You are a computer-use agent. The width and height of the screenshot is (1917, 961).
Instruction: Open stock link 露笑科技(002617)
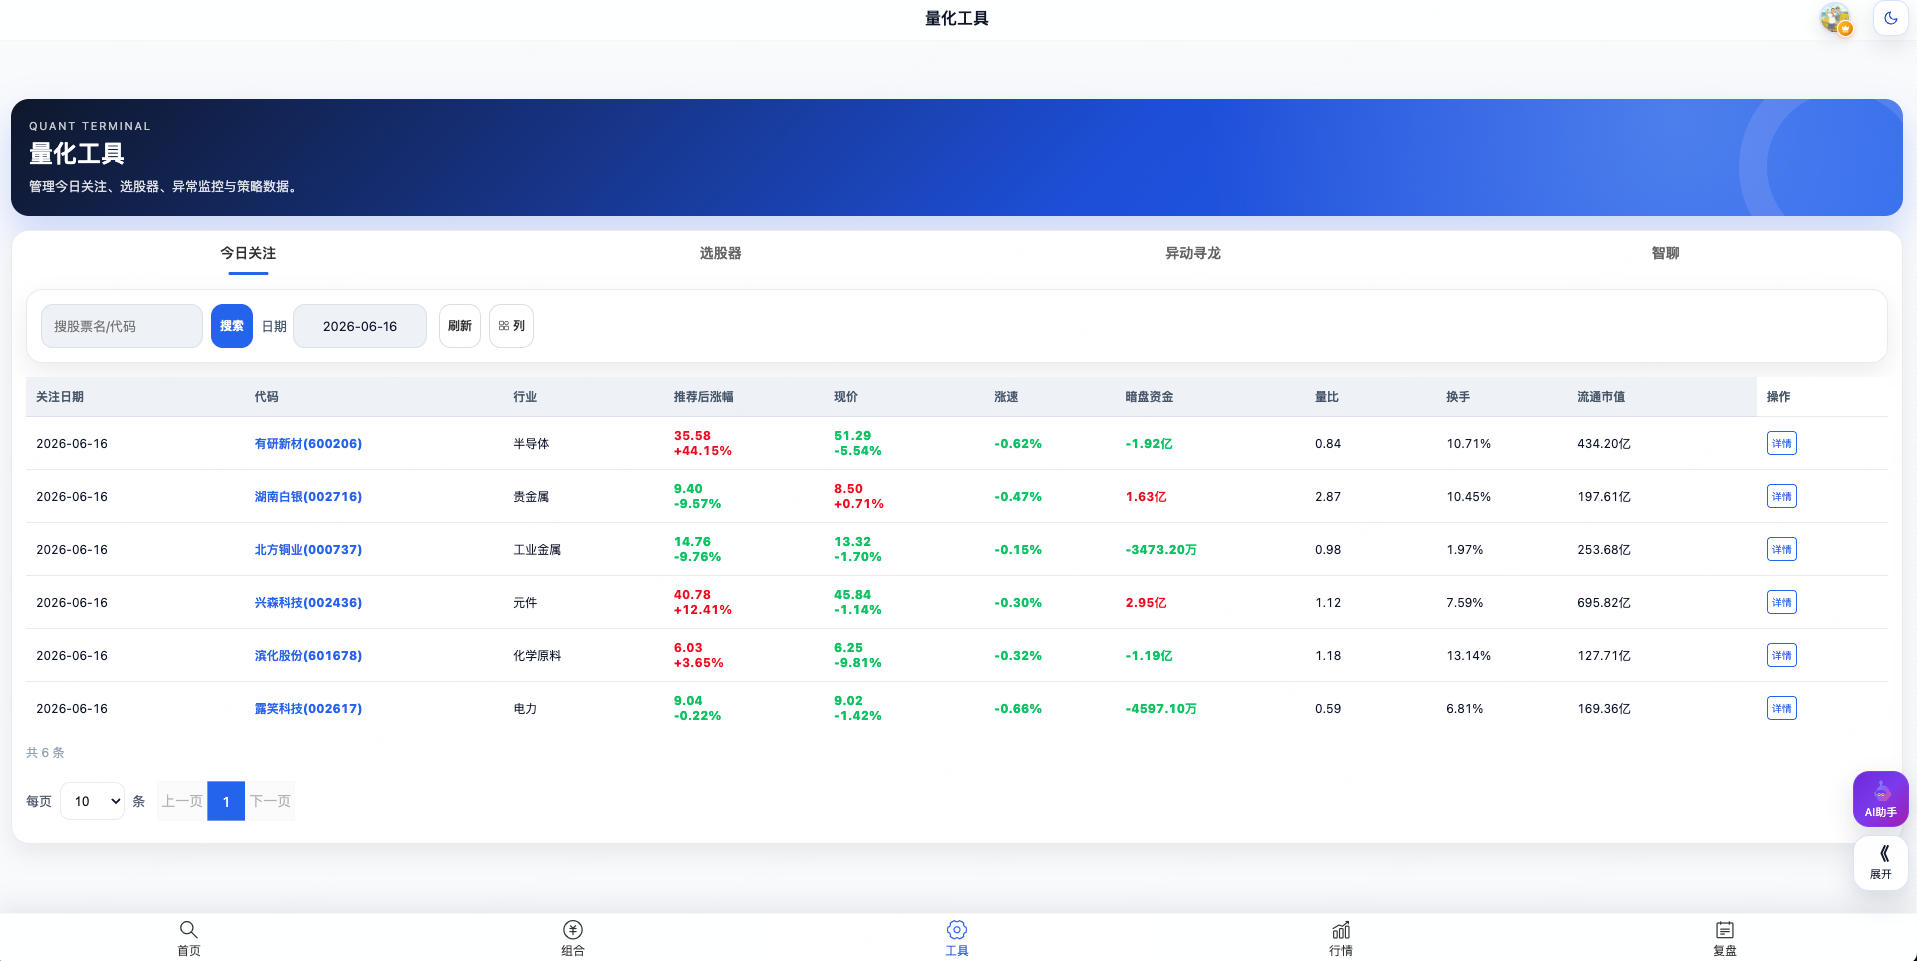tap(308, 709)
